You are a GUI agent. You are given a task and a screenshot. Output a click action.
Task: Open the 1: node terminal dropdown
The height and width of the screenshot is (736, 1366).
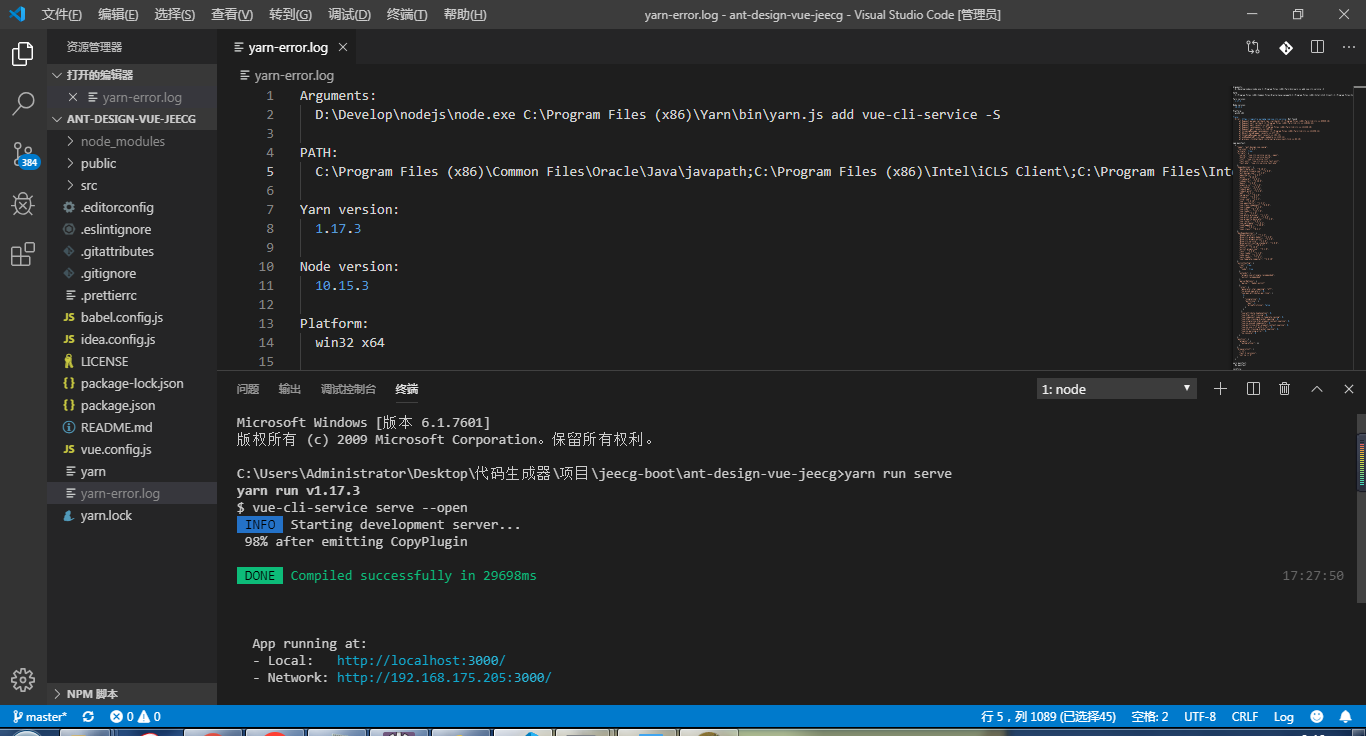coord(1115,388)
